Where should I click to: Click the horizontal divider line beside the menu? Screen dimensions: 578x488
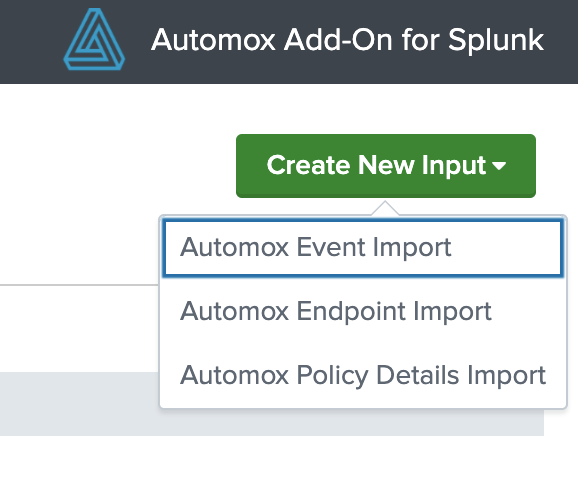79,285
